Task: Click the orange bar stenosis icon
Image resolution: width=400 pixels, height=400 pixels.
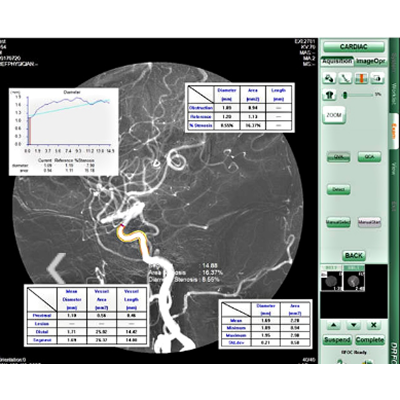Action: (361, 79)
